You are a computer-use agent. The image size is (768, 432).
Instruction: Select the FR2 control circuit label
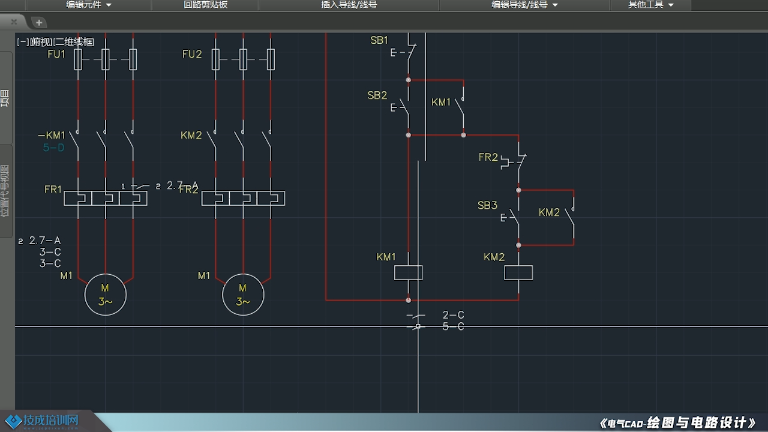tap(488, 157)
